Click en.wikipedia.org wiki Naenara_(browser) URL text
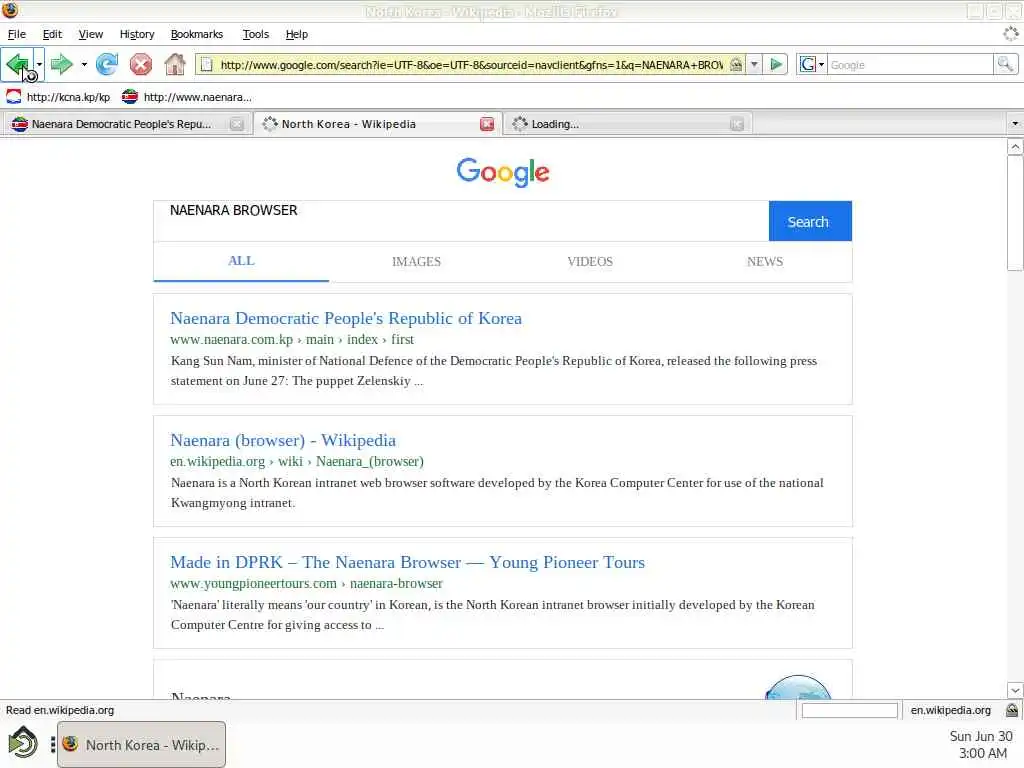 (296, 461)
